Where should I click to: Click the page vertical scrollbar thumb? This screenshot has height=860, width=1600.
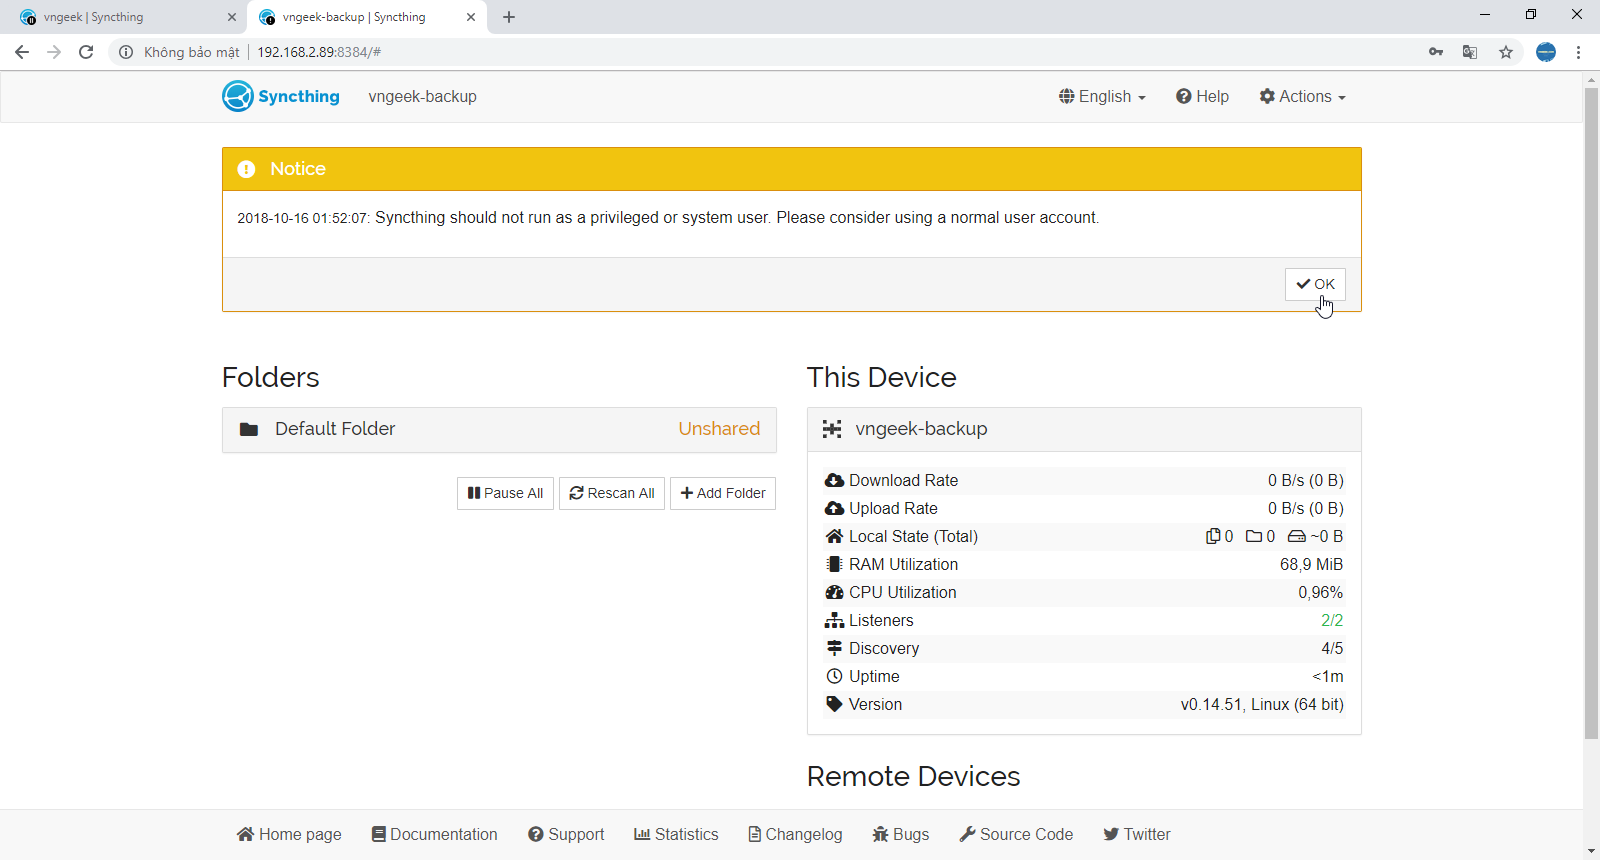click(1591, 413)
